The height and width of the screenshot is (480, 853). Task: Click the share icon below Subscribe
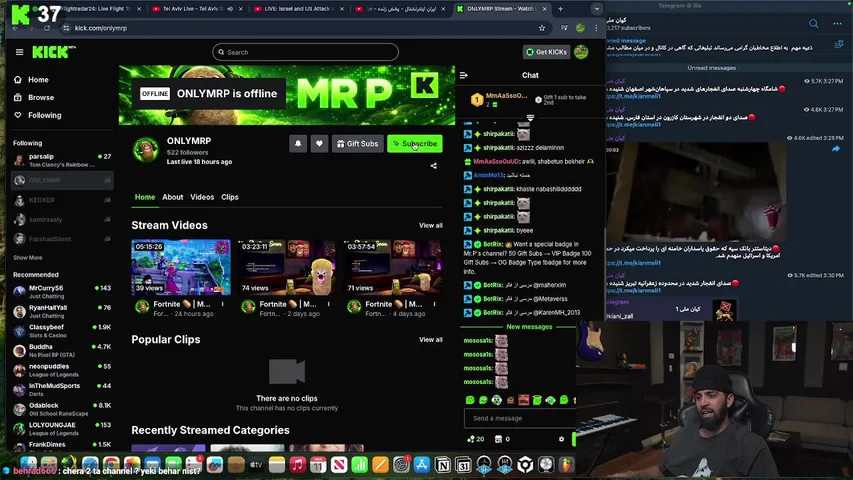pos(434,165)
